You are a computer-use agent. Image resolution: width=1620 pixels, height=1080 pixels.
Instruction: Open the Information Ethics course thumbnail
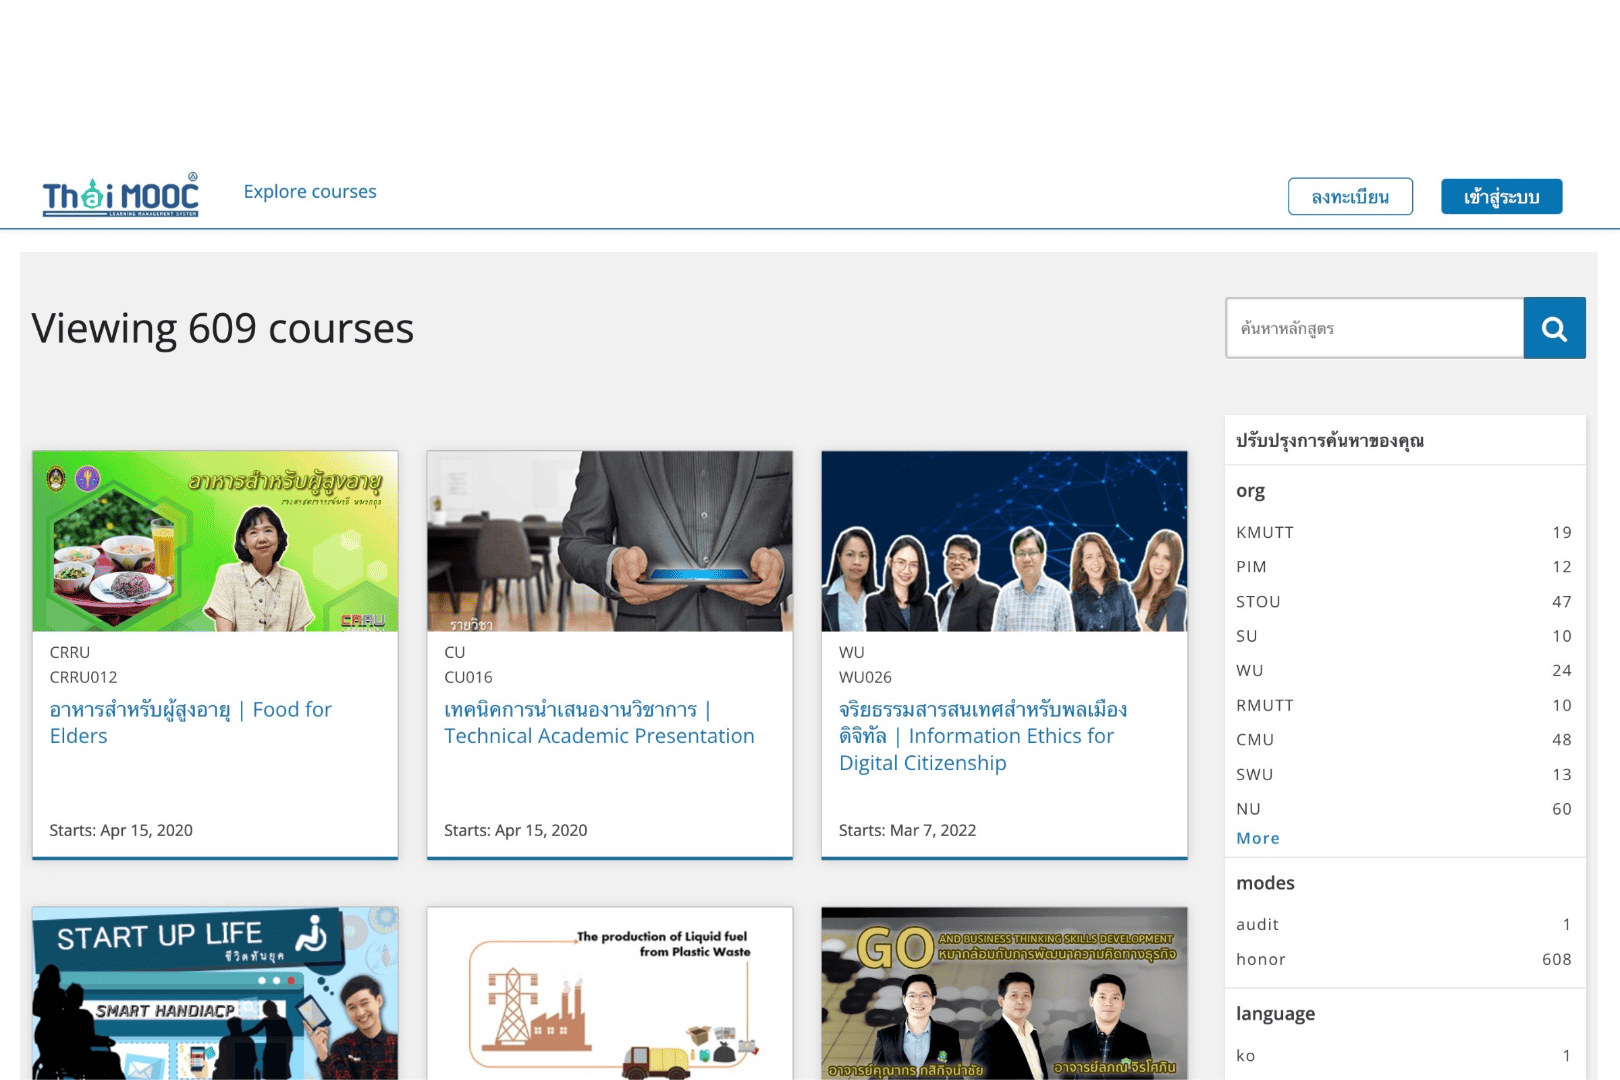click(x=1004, y=541)
